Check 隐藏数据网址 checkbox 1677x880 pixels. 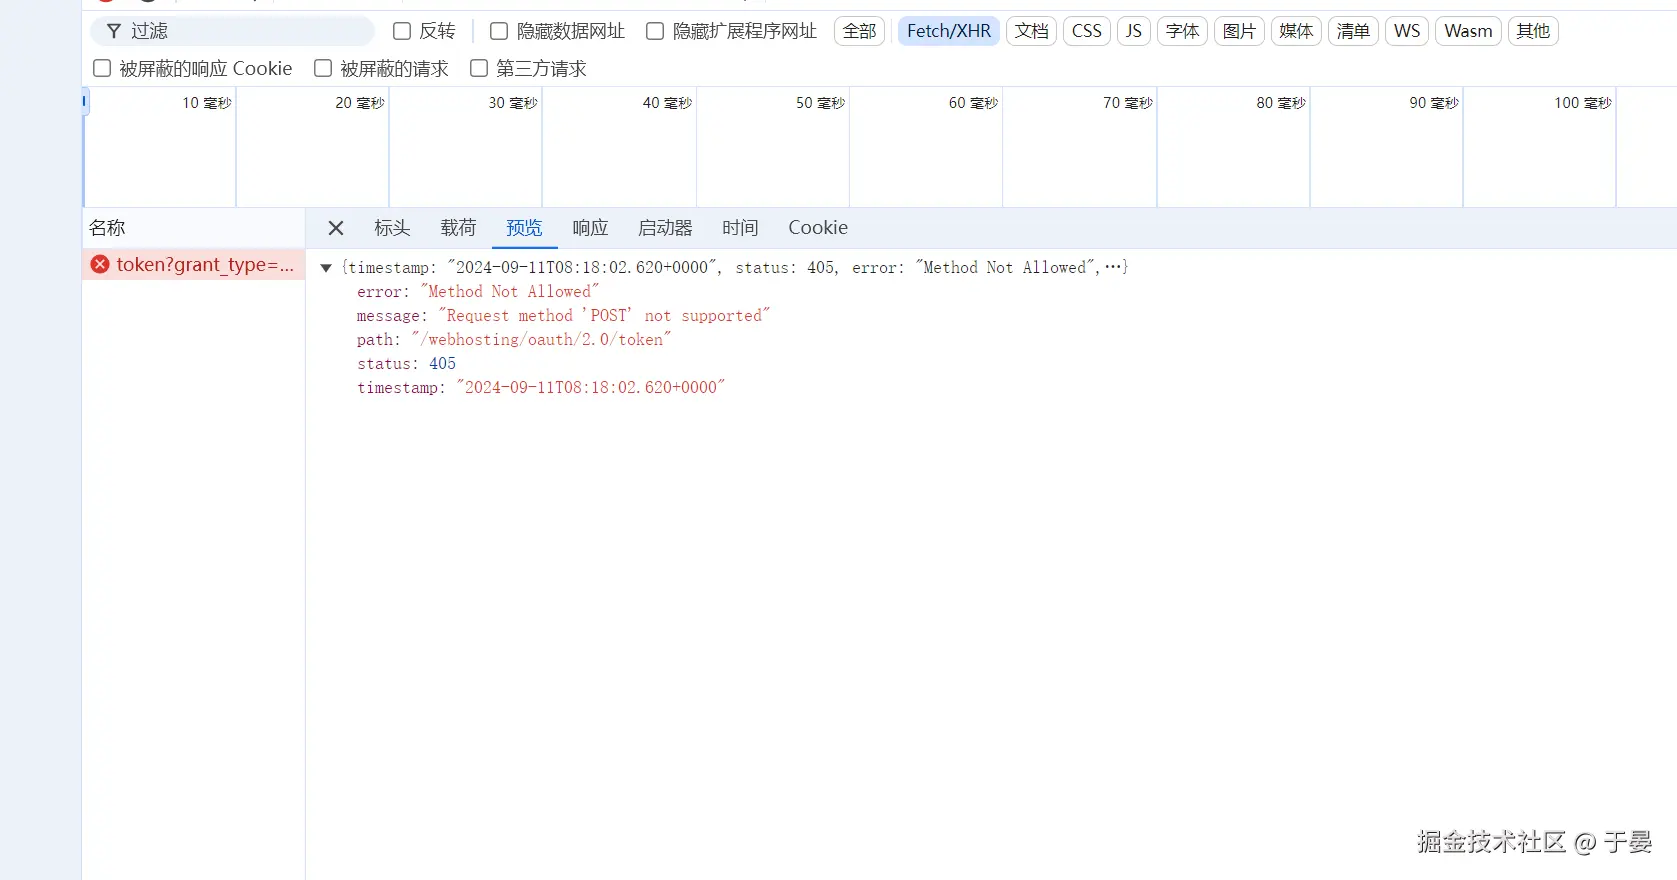tap(499, 31)
